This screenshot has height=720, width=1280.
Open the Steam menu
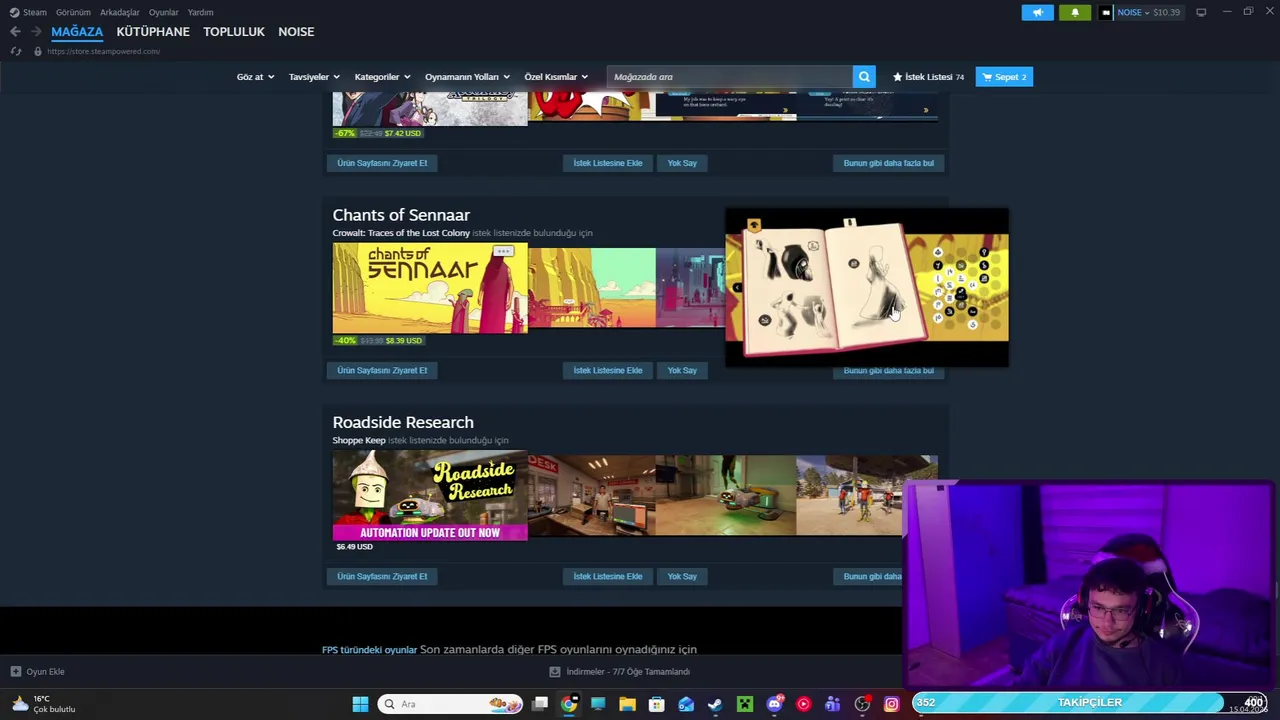(x=28, y=12)
